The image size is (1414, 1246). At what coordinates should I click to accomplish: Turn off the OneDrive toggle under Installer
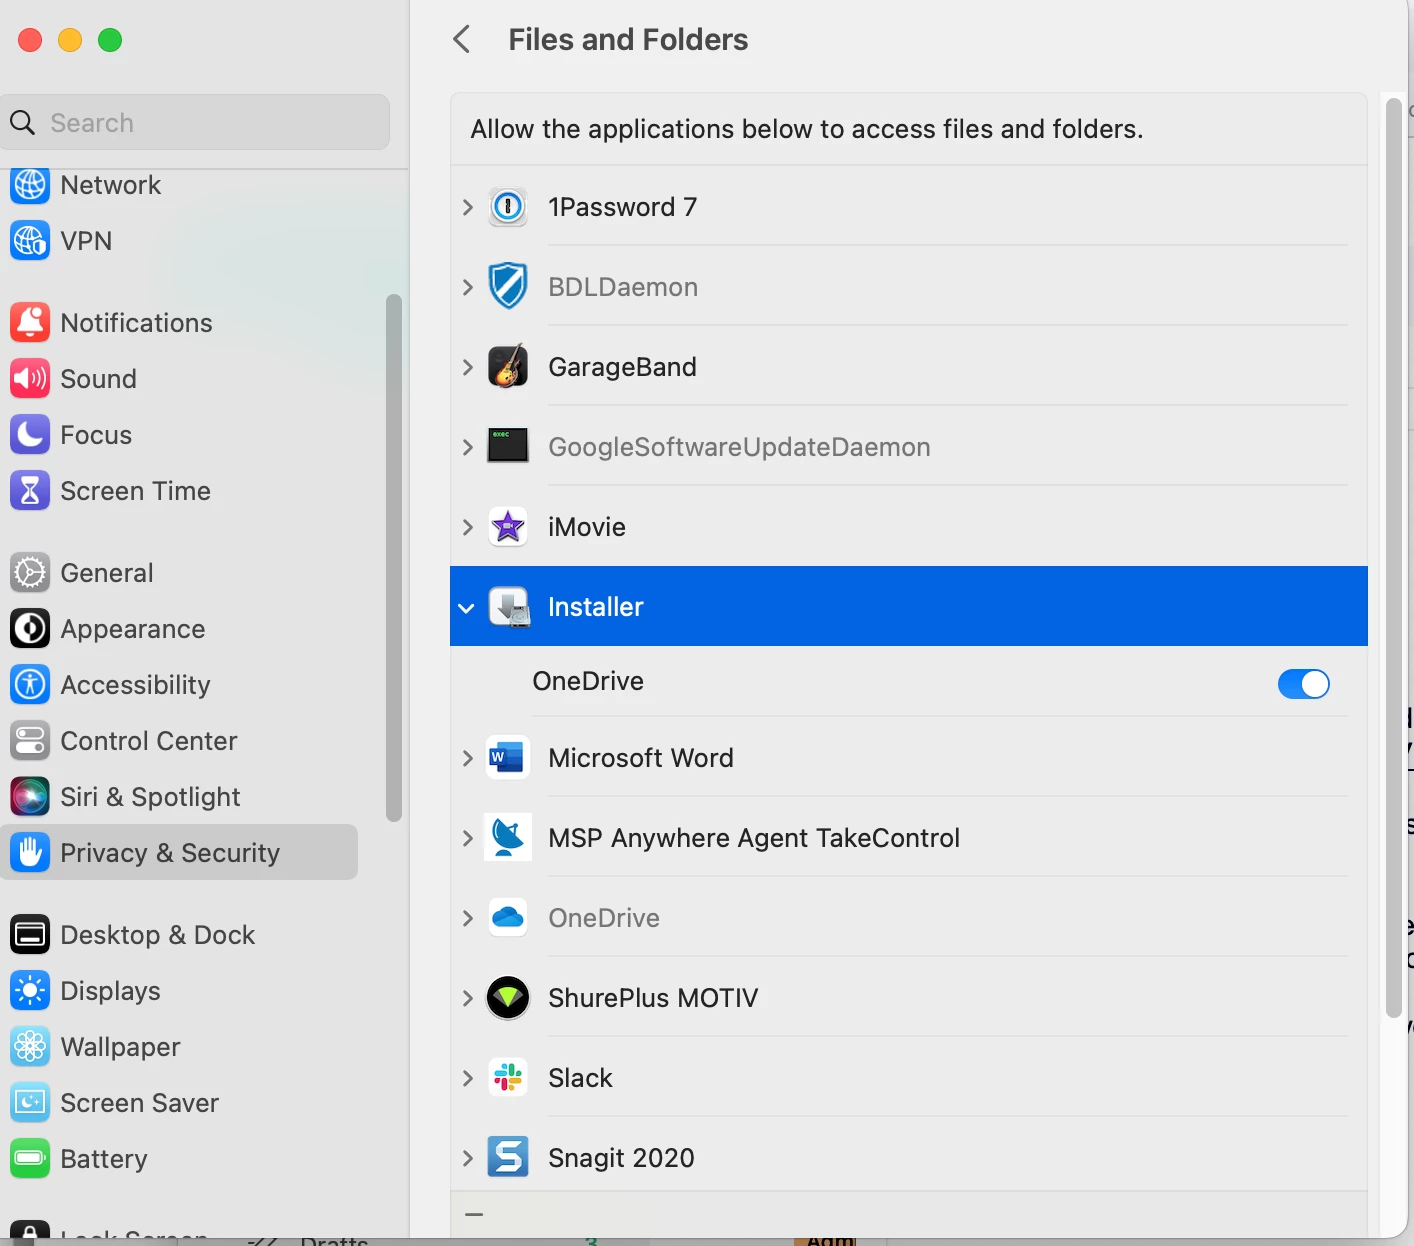pyautogui.click(x=1303, y=684)
